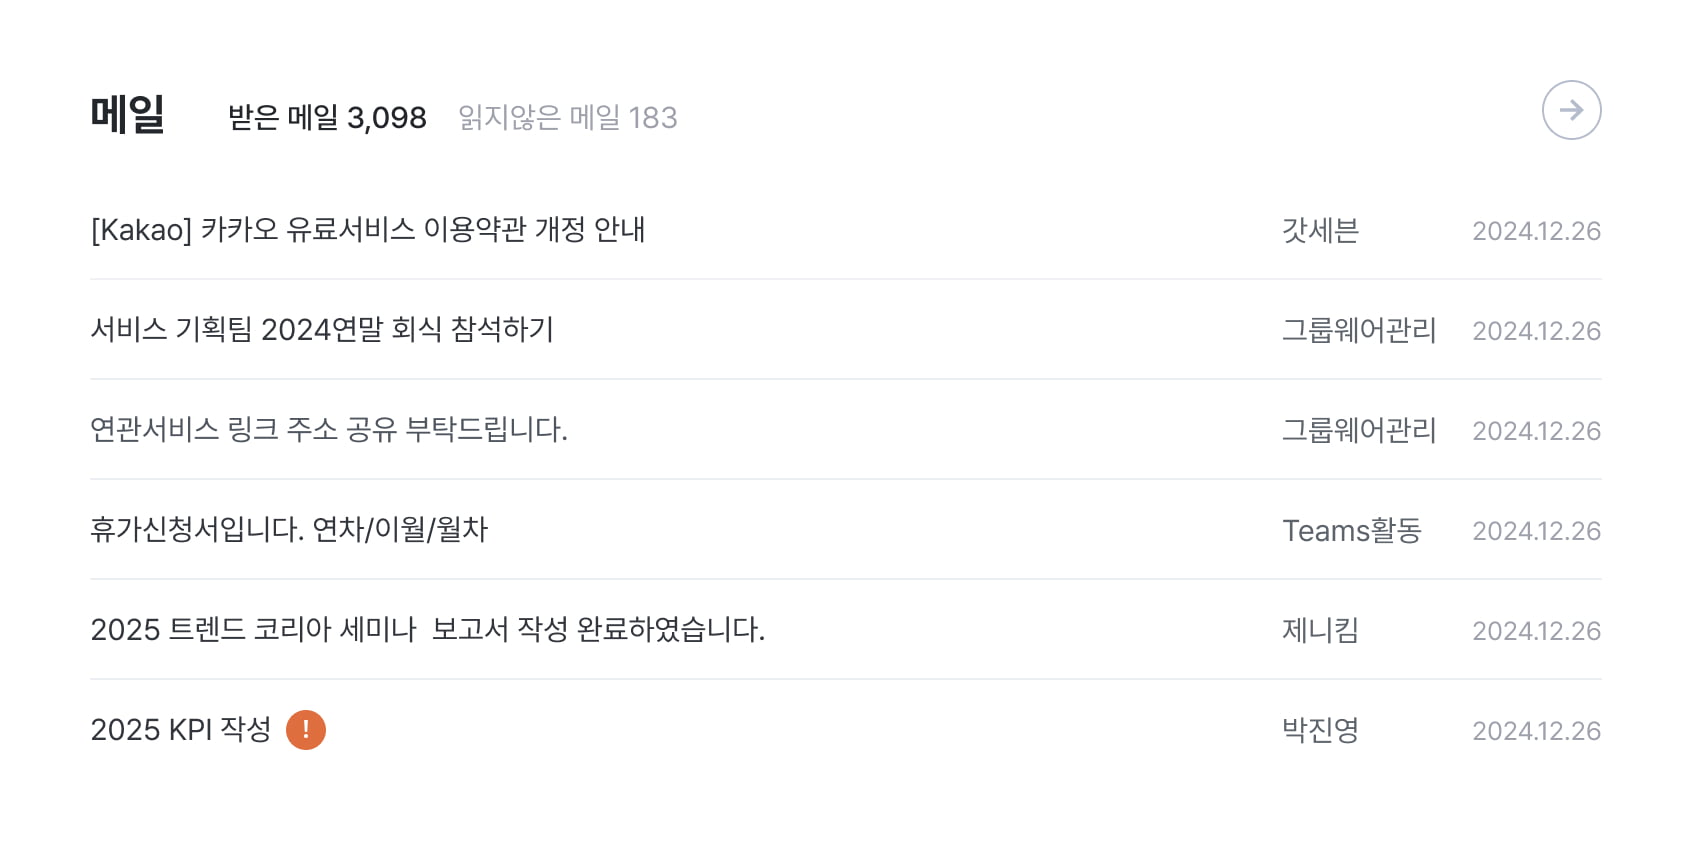Image resolution: width=1692 pixels, height=860 pixels.
Task: Click sender 그룹웨어관리 on the 연관서비스 row
Action: click(1359, 431)
